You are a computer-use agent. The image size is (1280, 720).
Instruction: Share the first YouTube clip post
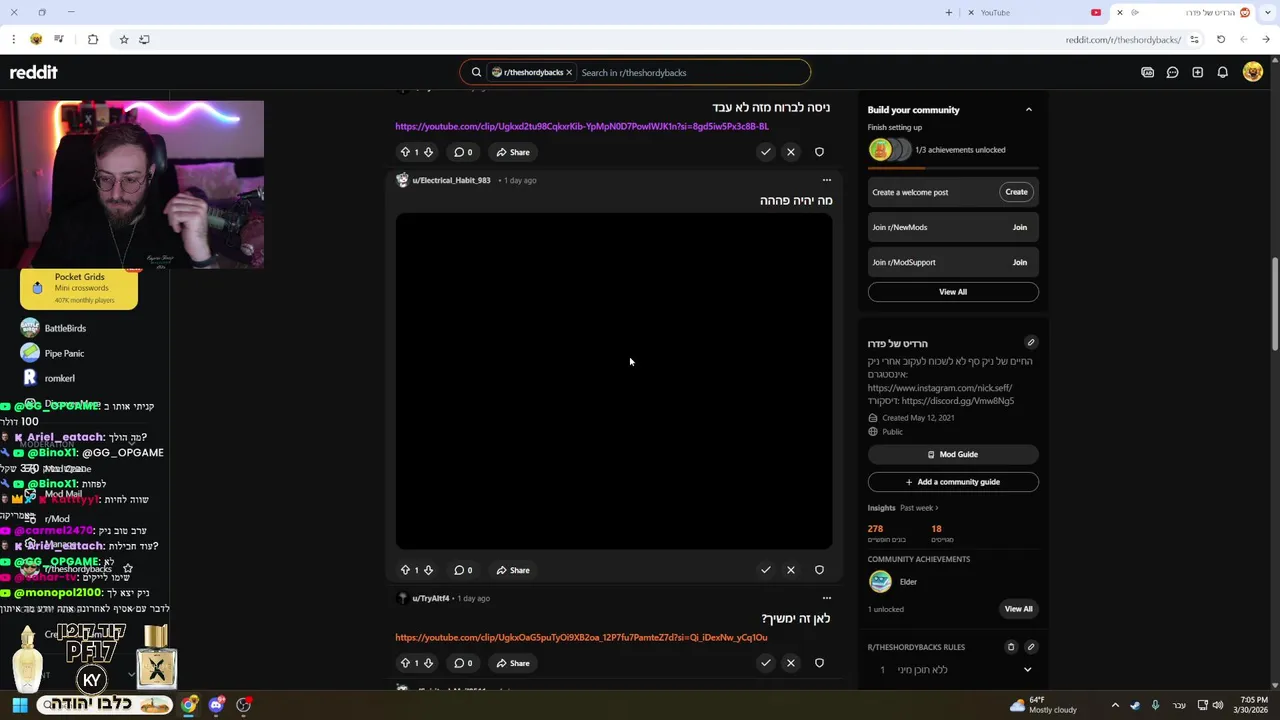[513, 152]
